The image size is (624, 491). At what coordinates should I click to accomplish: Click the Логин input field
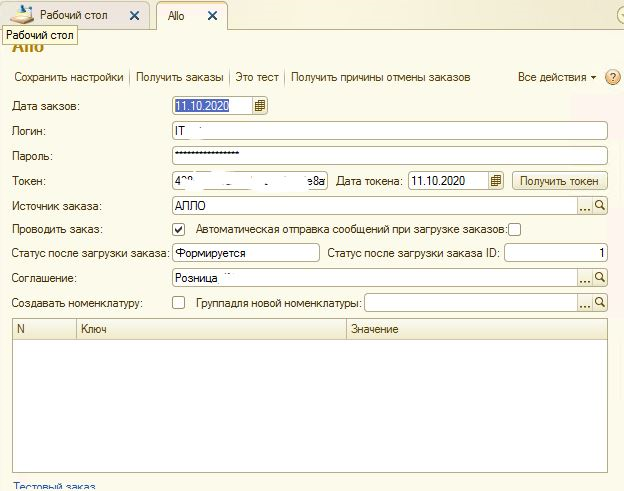390,131
